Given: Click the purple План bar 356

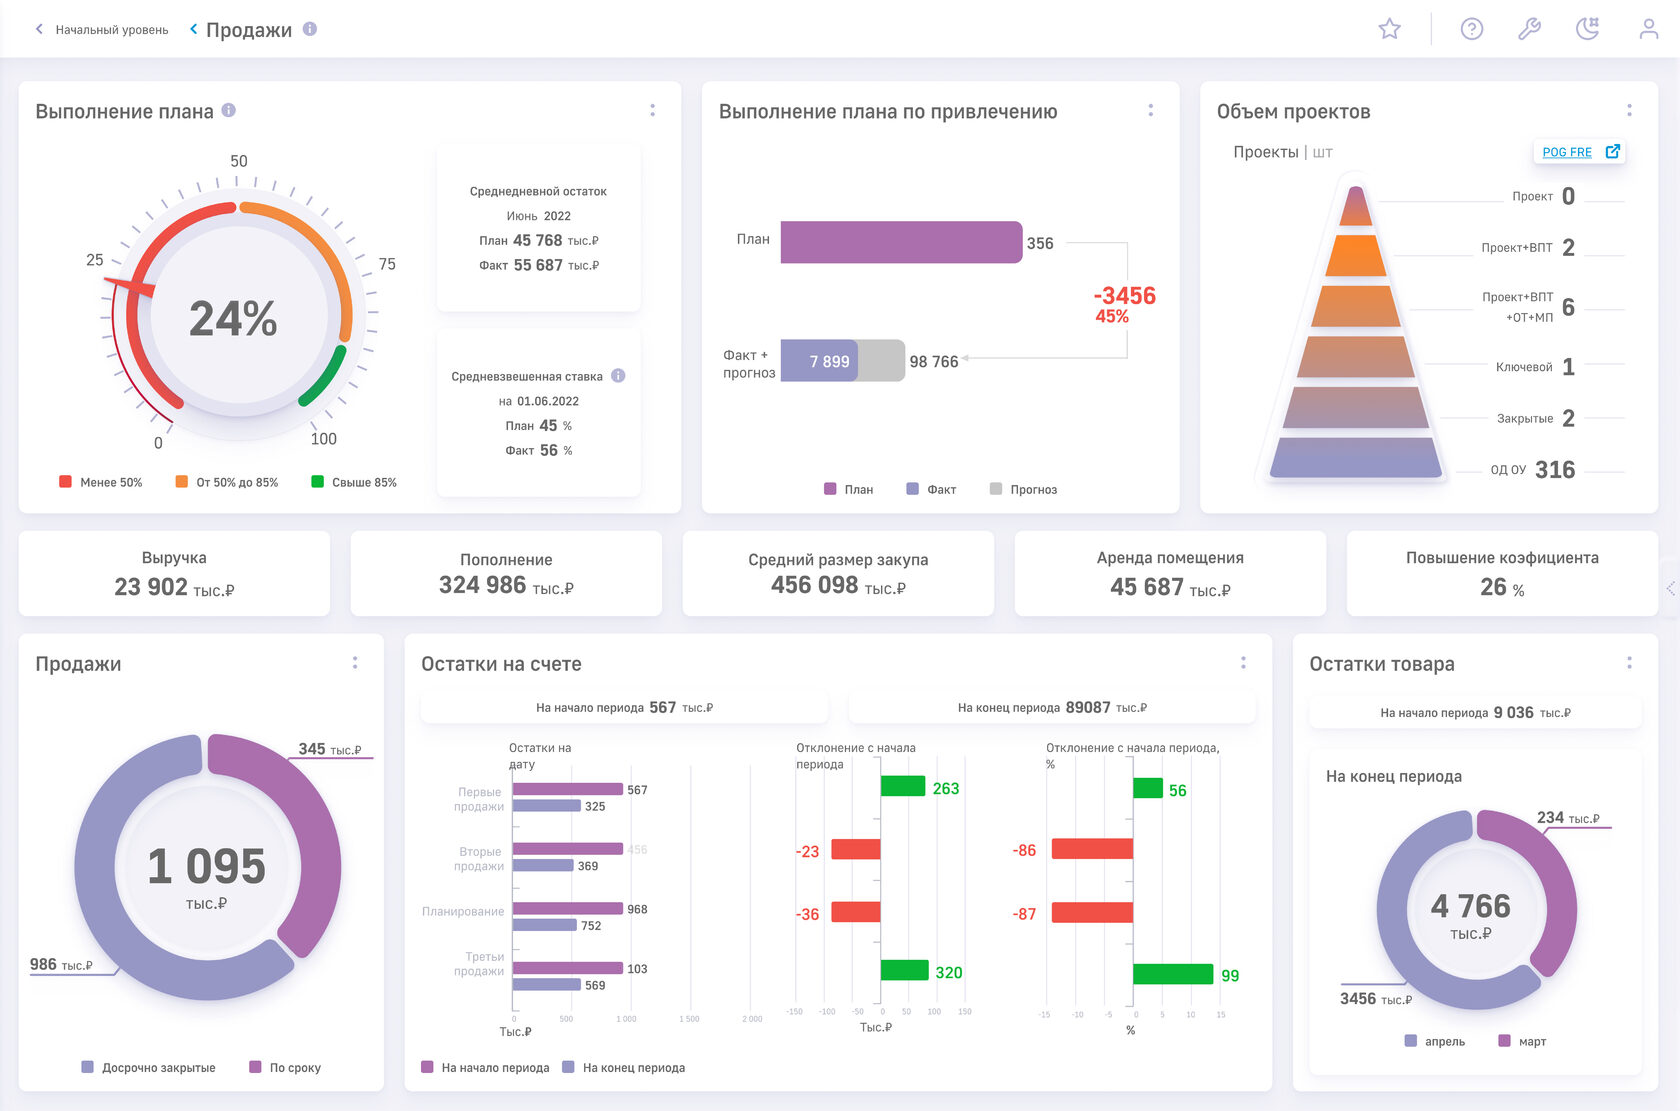Looking at the screenshot, I should 901,242.
